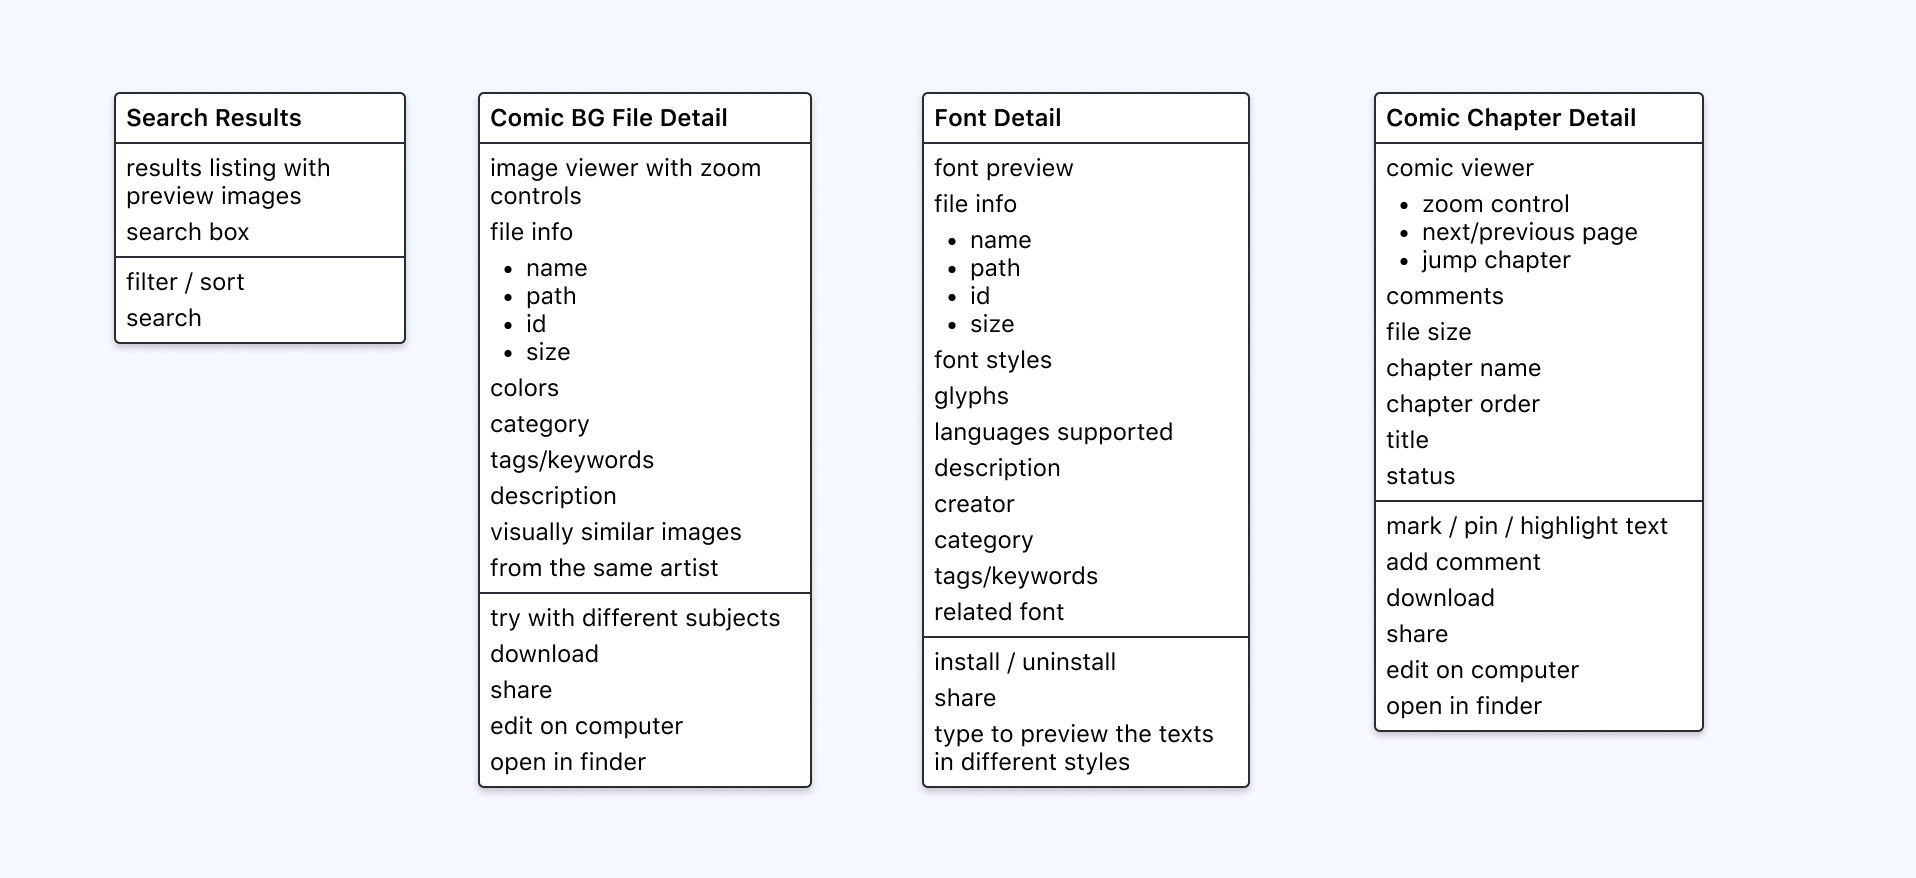Select the "languages supported" item

1053,432
